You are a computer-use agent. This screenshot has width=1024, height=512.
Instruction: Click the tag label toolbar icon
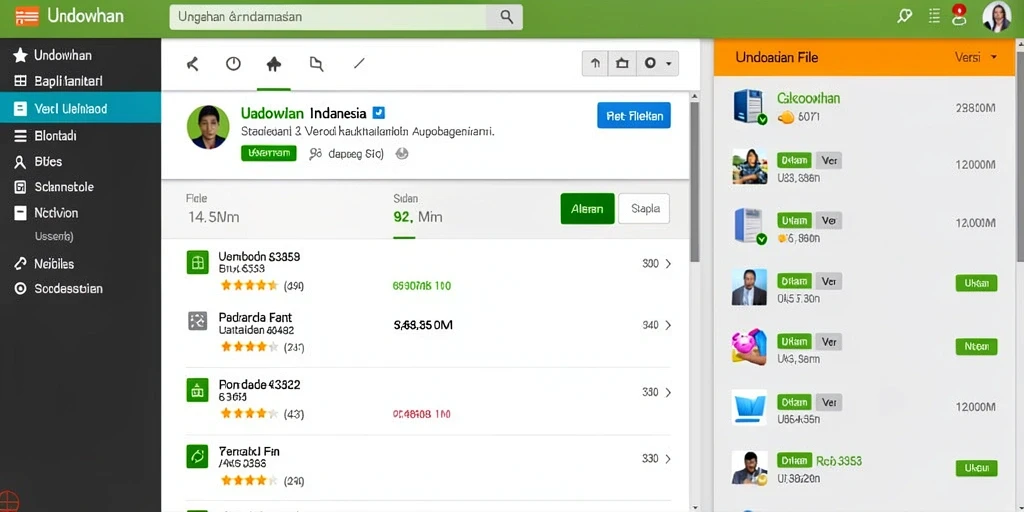click(316, 63)
